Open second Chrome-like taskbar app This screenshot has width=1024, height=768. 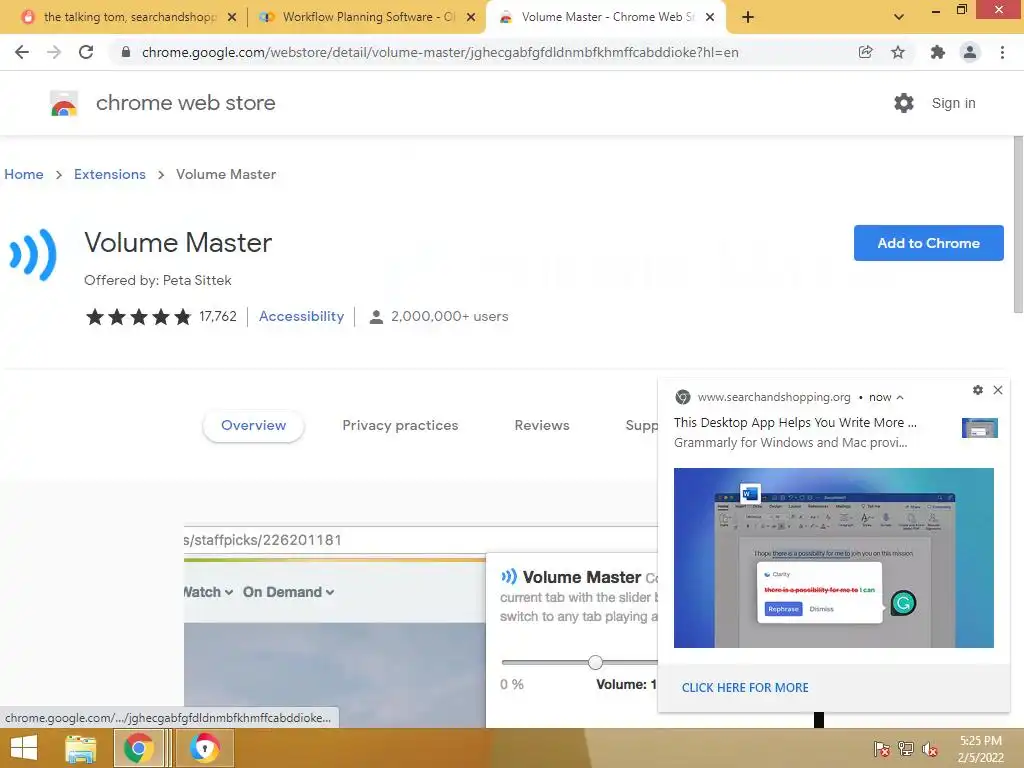204,748
